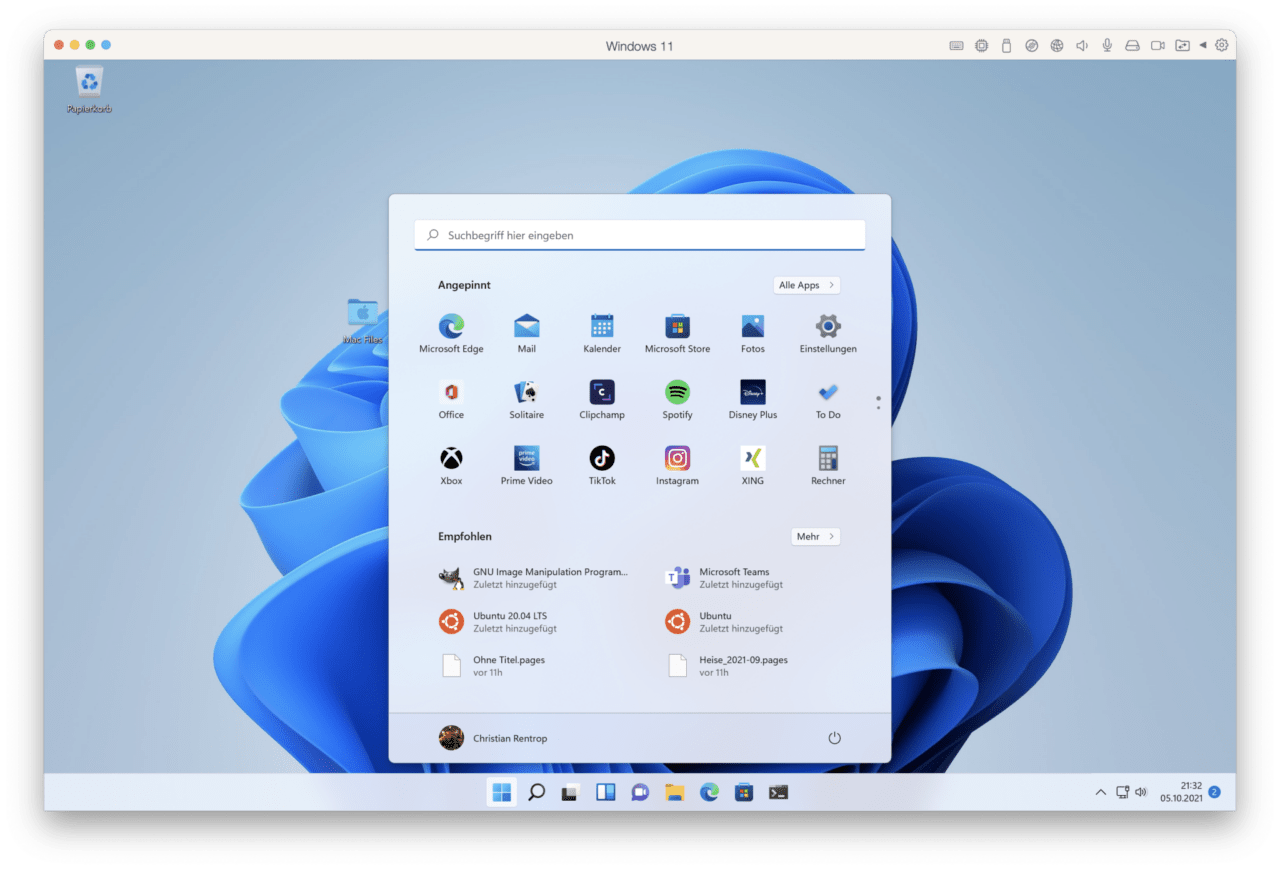Open the Christian Rentrop user account menu
Image resolution: width=1280 pixels, height=869 pixels.
pos(494,738)
